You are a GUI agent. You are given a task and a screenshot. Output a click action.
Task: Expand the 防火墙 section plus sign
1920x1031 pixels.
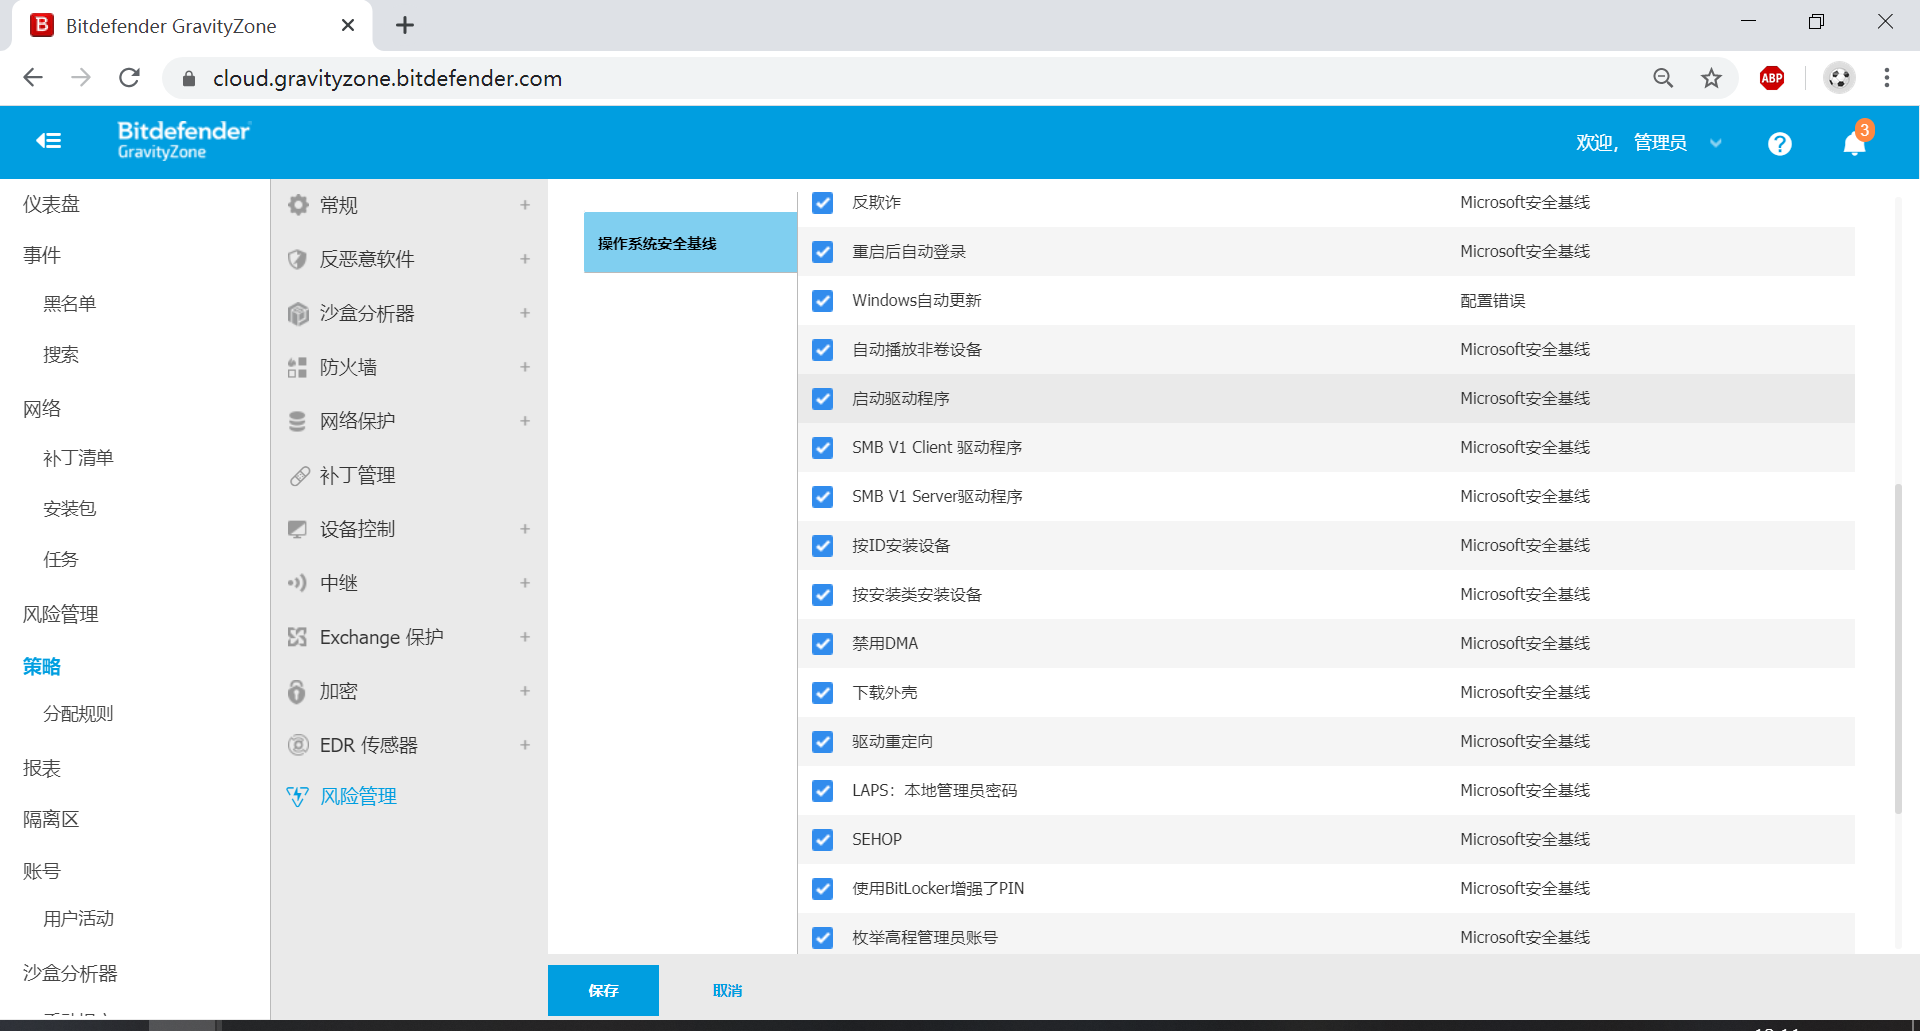point(525,367)
